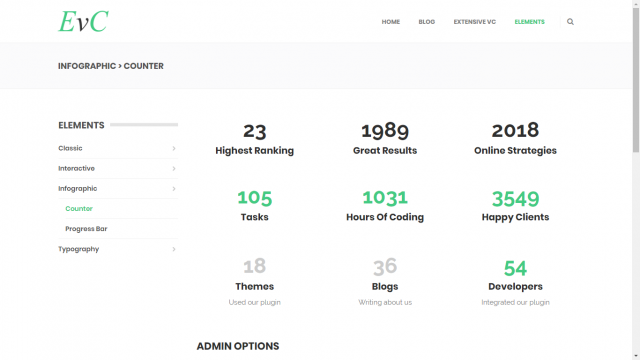
Task: Click the 'ADMIN OPTIONS' heading
Action: [x=238, y=346]
